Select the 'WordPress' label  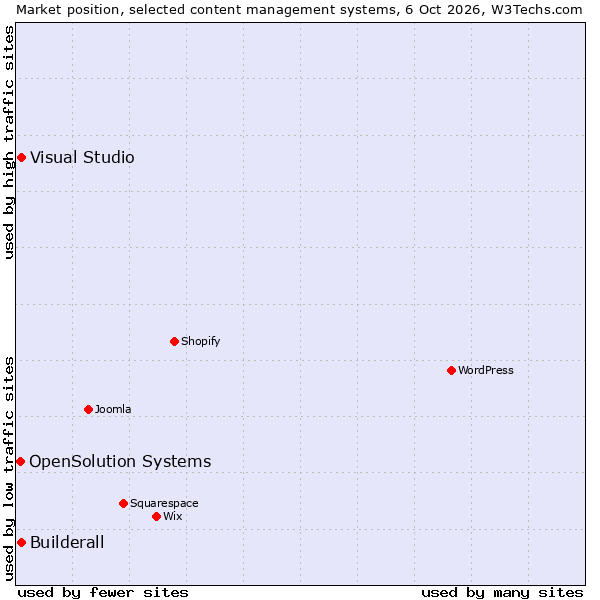point(486,370)
